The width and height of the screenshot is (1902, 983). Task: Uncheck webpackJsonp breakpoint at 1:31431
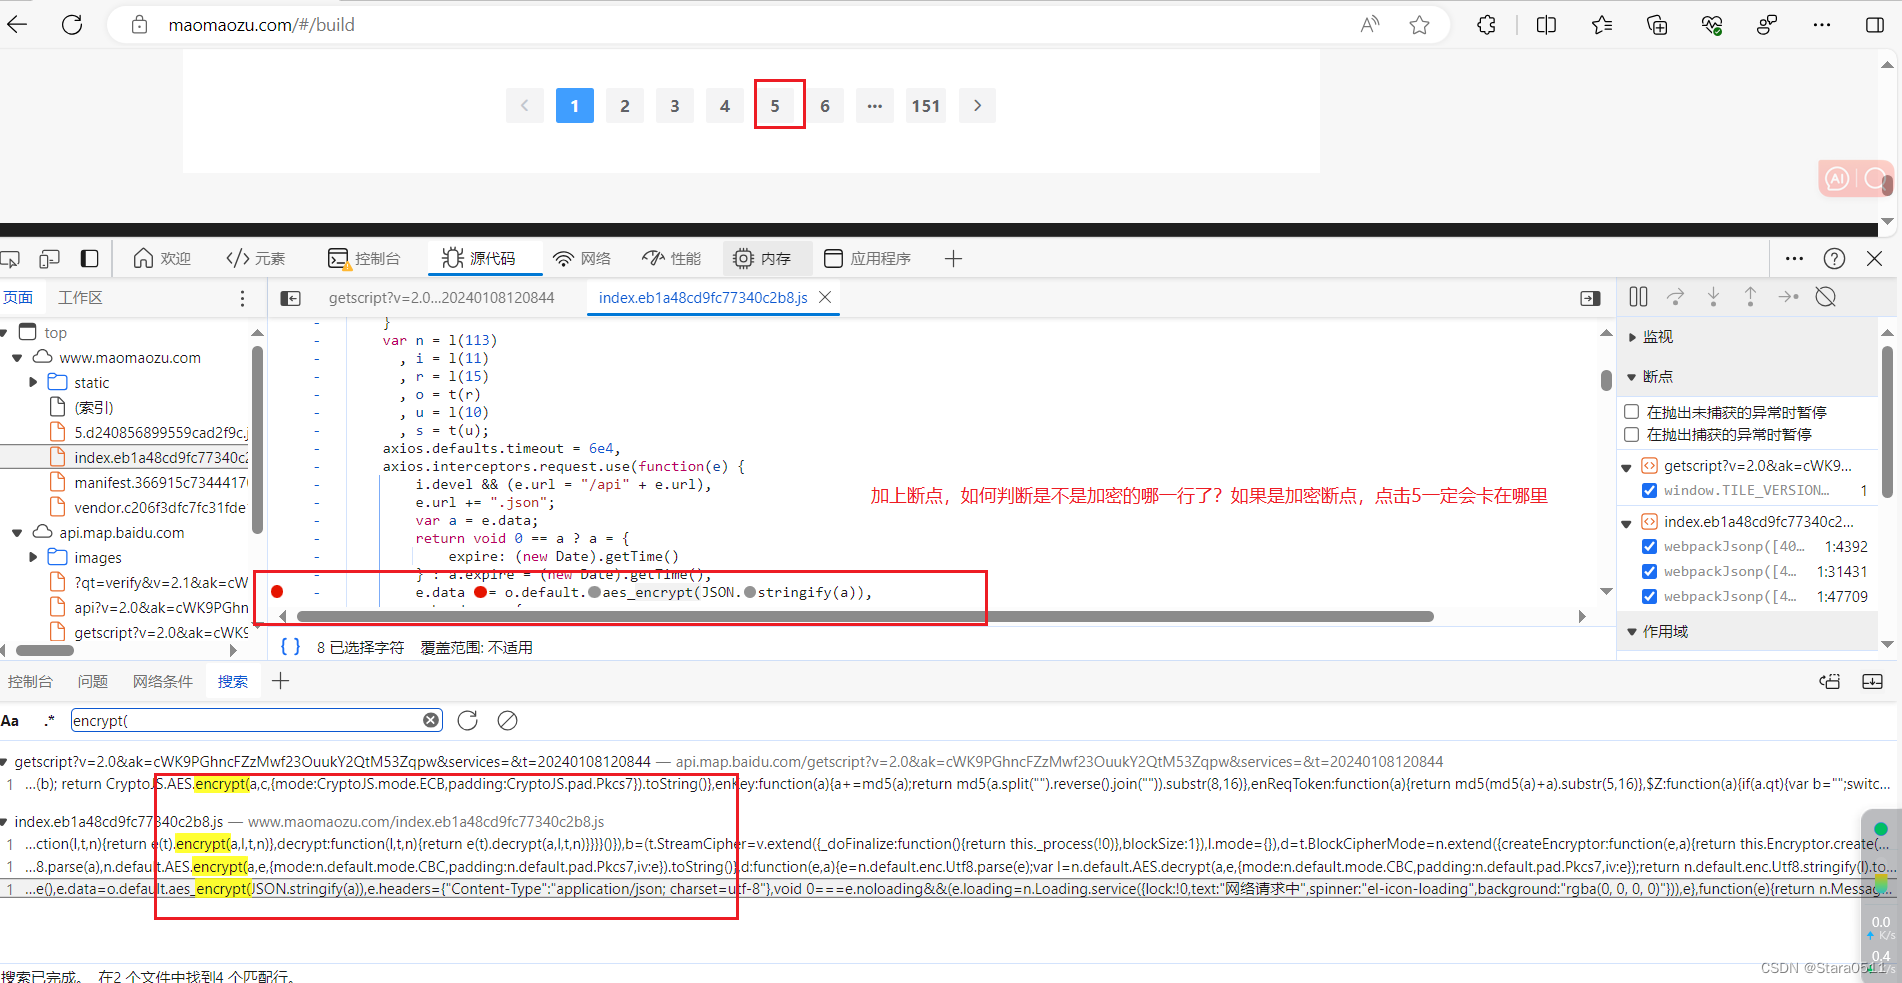click(1649, 571)
